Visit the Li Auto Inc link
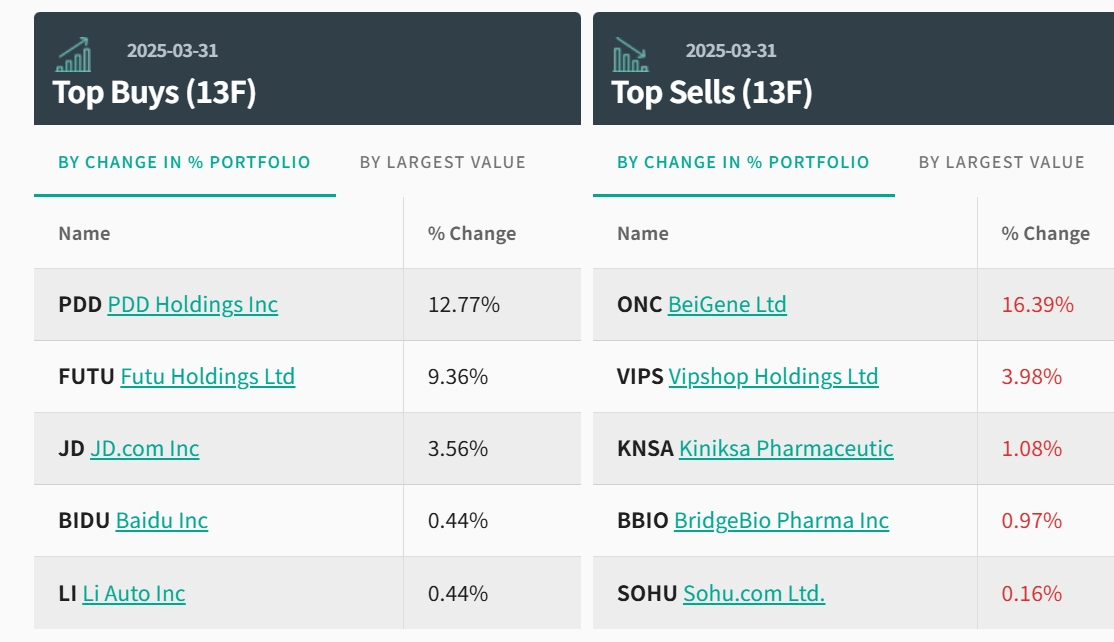This screenshot has height=642, width=1114. (134, 594)
